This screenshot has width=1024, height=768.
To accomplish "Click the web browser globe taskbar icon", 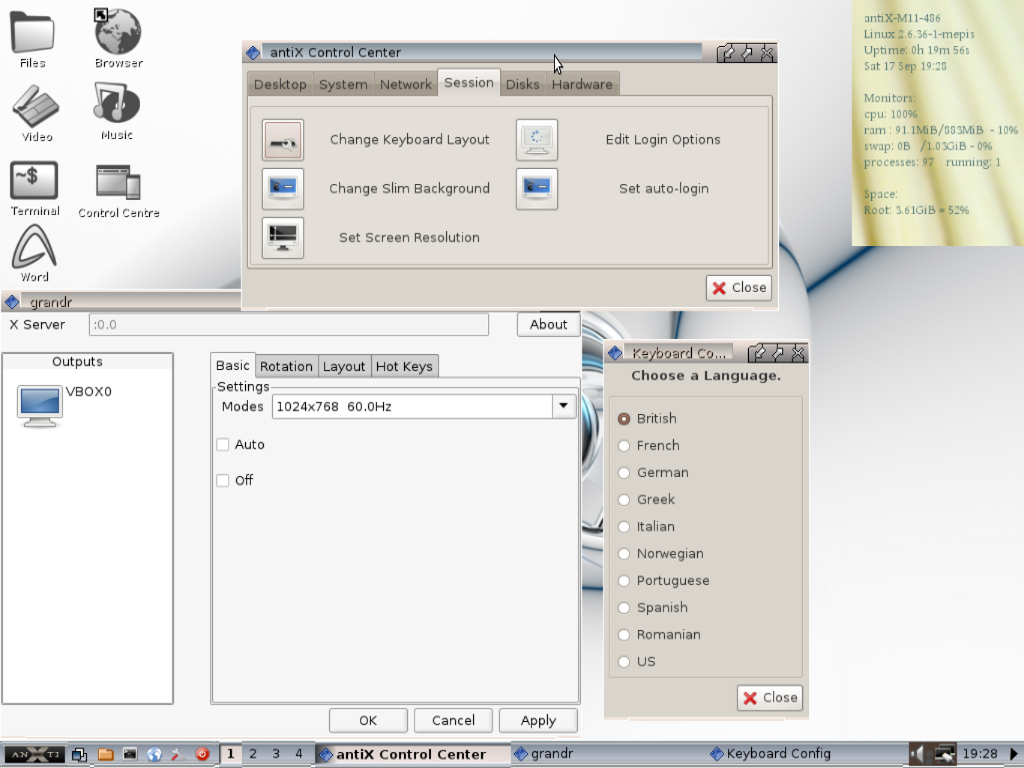I will (154, 754).
